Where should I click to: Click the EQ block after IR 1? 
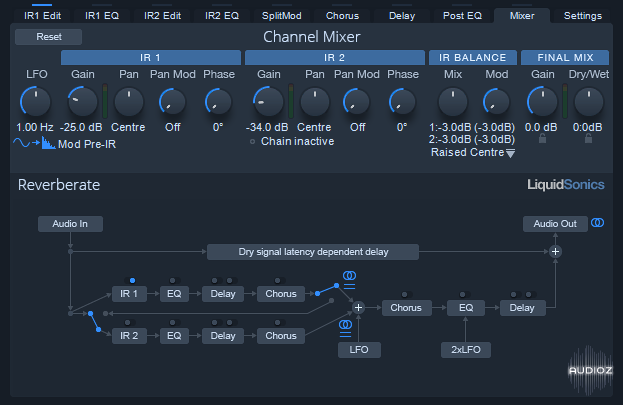174,294
